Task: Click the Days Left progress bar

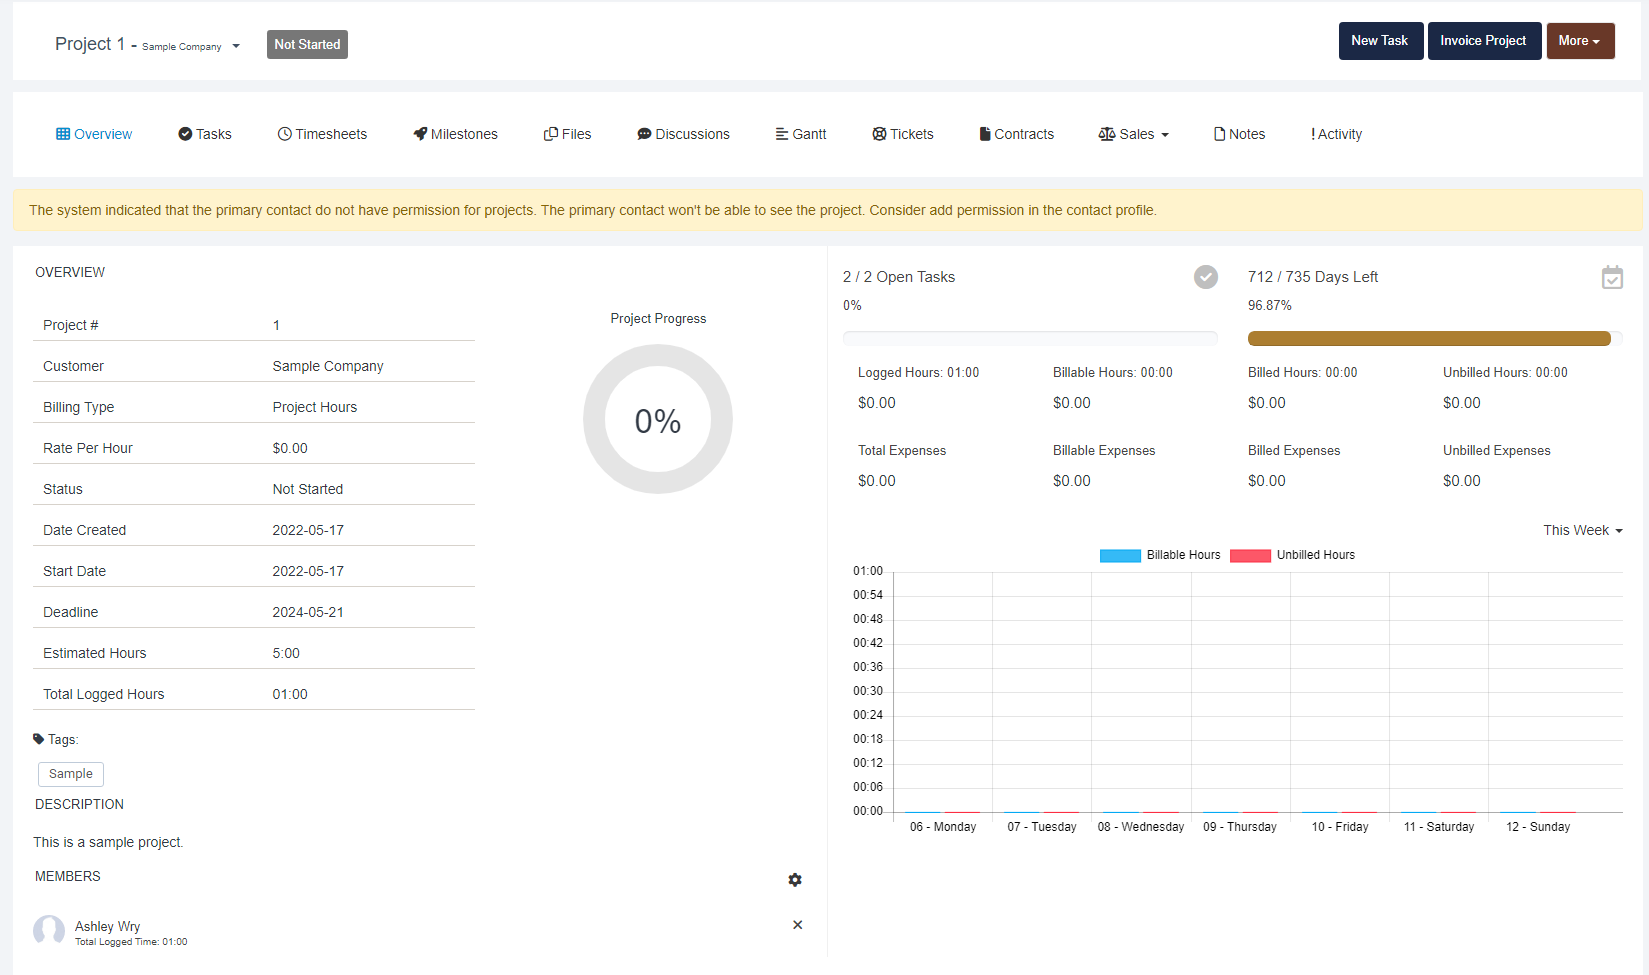Action: (x=1429, y=339)
